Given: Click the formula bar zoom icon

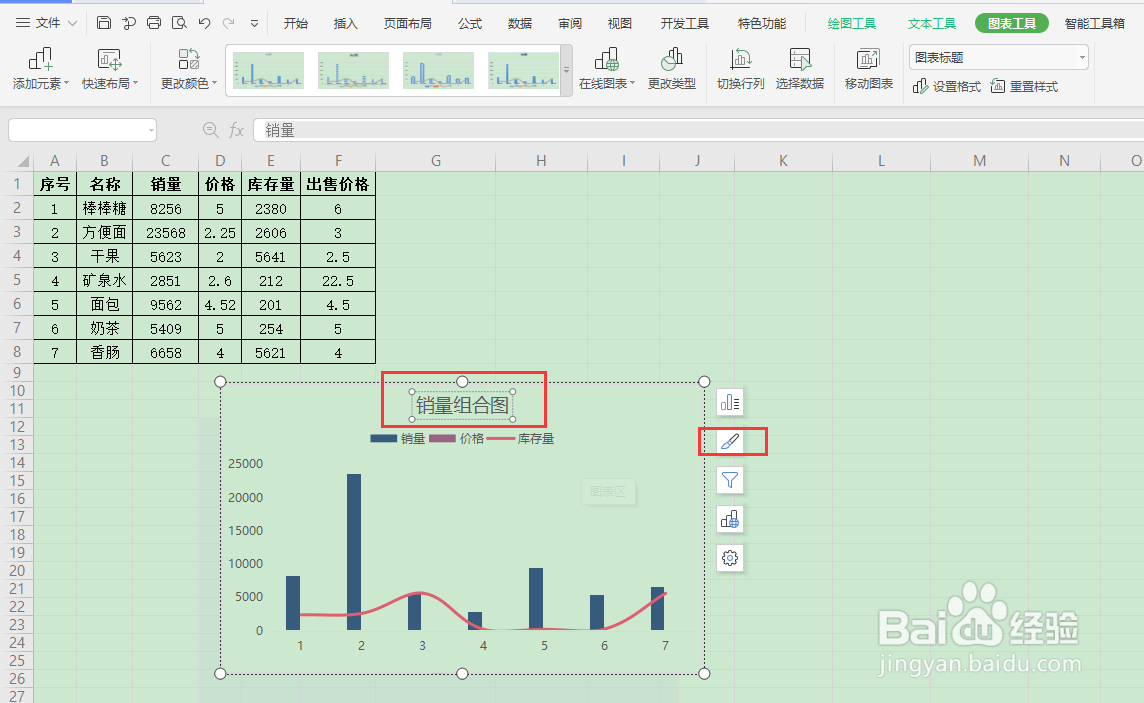Looking at the screenshot, I should click(x=210, y=130).
